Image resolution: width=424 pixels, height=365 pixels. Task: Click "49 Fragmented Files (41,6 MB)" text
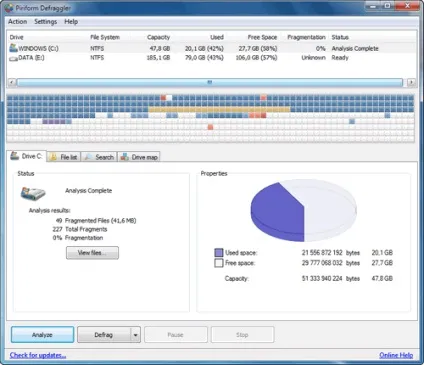(x=96, y=220)
